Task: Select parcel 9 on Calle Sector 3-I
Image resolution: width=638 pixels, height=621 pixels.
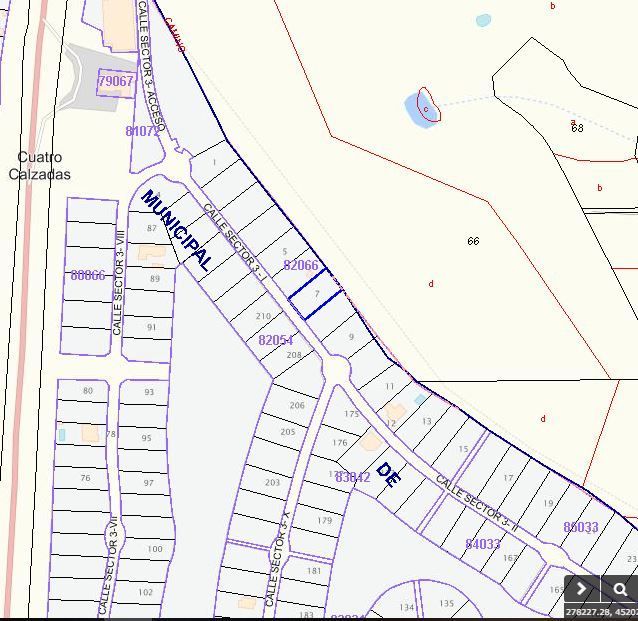Action: coord(351,338)
